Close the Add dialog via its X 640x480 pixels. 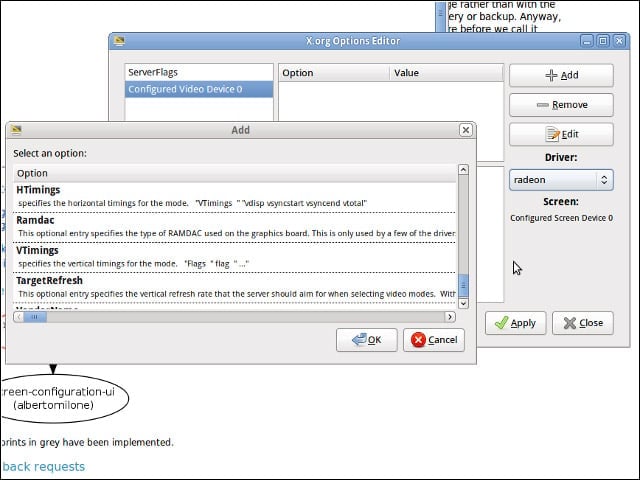point(465,130)
